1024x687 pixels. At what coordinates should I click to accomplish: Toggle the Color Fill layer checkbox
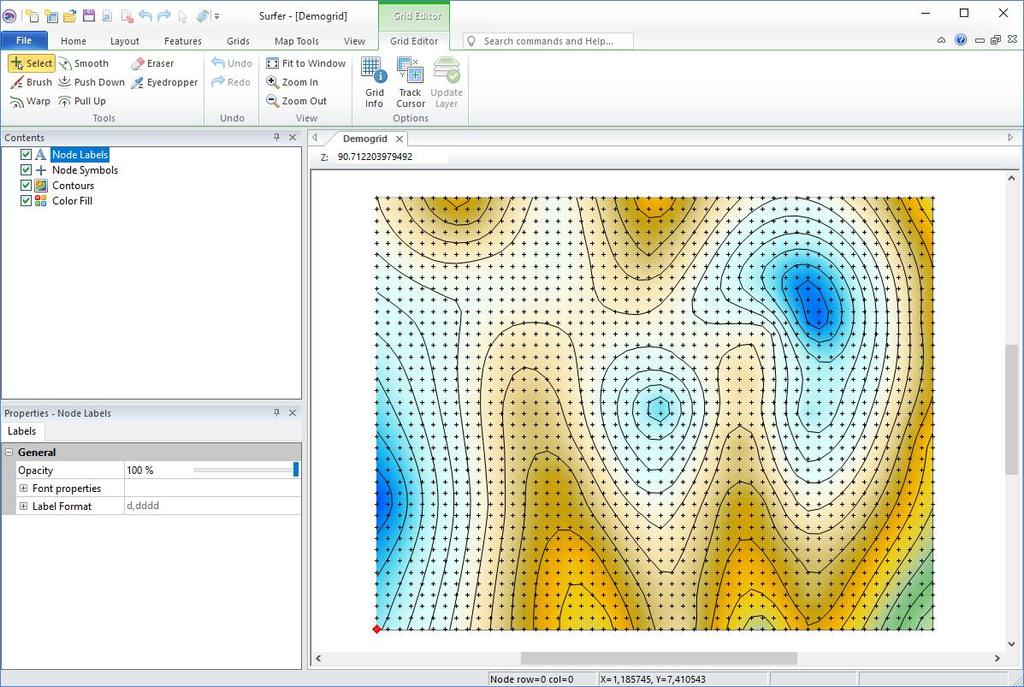pyautogui.click(x=26, y=201)
